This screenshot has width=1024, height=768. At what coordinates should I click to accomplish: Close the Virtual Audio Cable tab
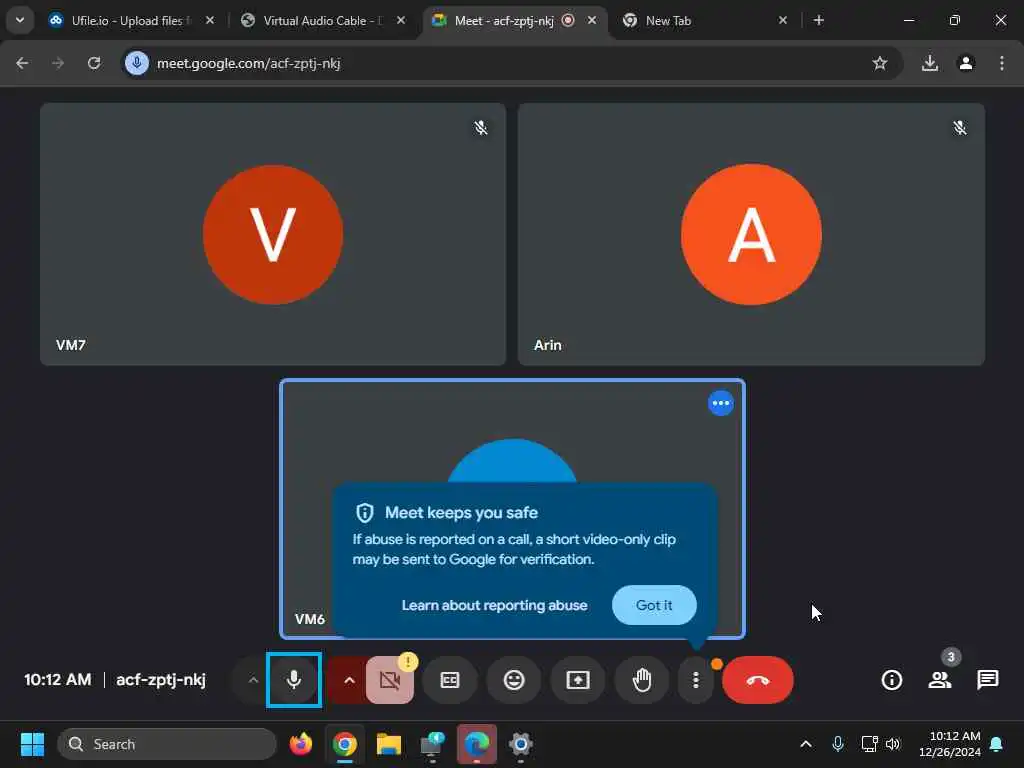pos(401,21)
